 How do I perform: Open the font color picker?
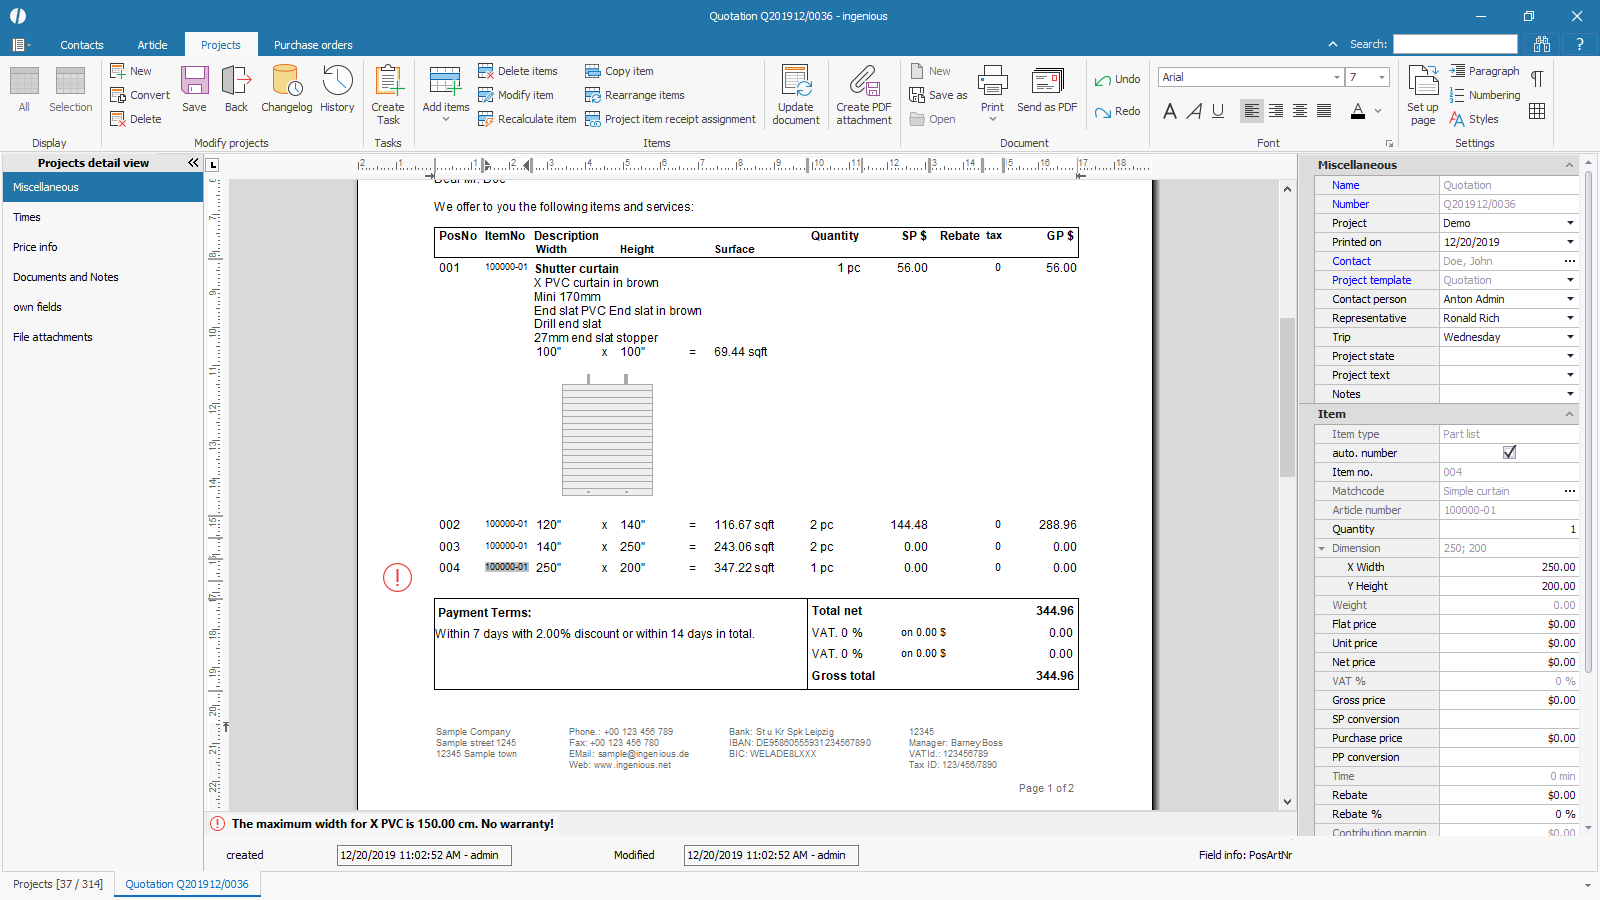(1378, 111)
